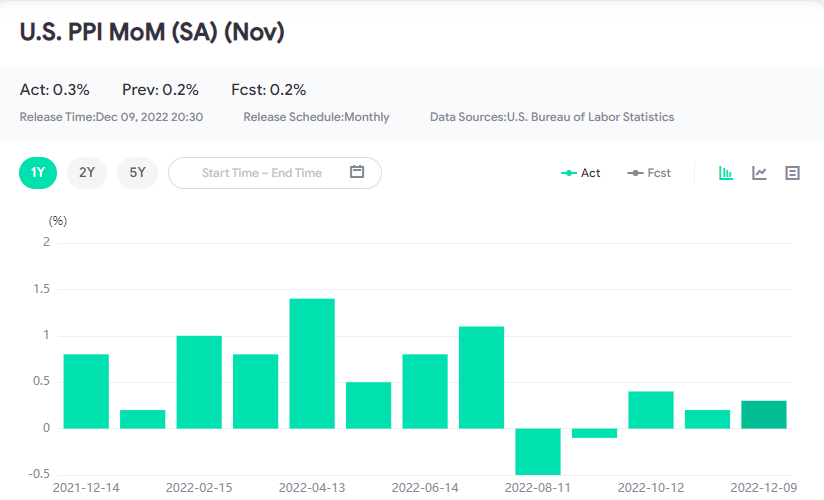Click the 2022-02-15 bar

(x=199, y=382)
